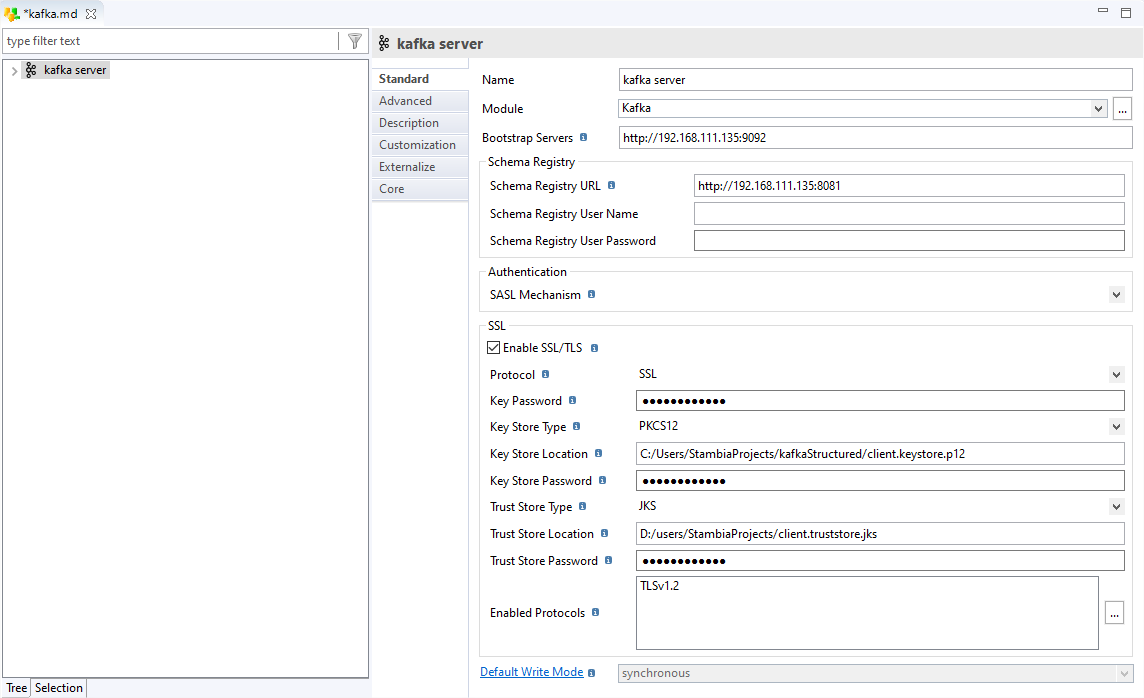Screen dimensions: 1144x698
Task: Maximize the editor pane
Action: pyautogui.click(x=1126, y=12)
